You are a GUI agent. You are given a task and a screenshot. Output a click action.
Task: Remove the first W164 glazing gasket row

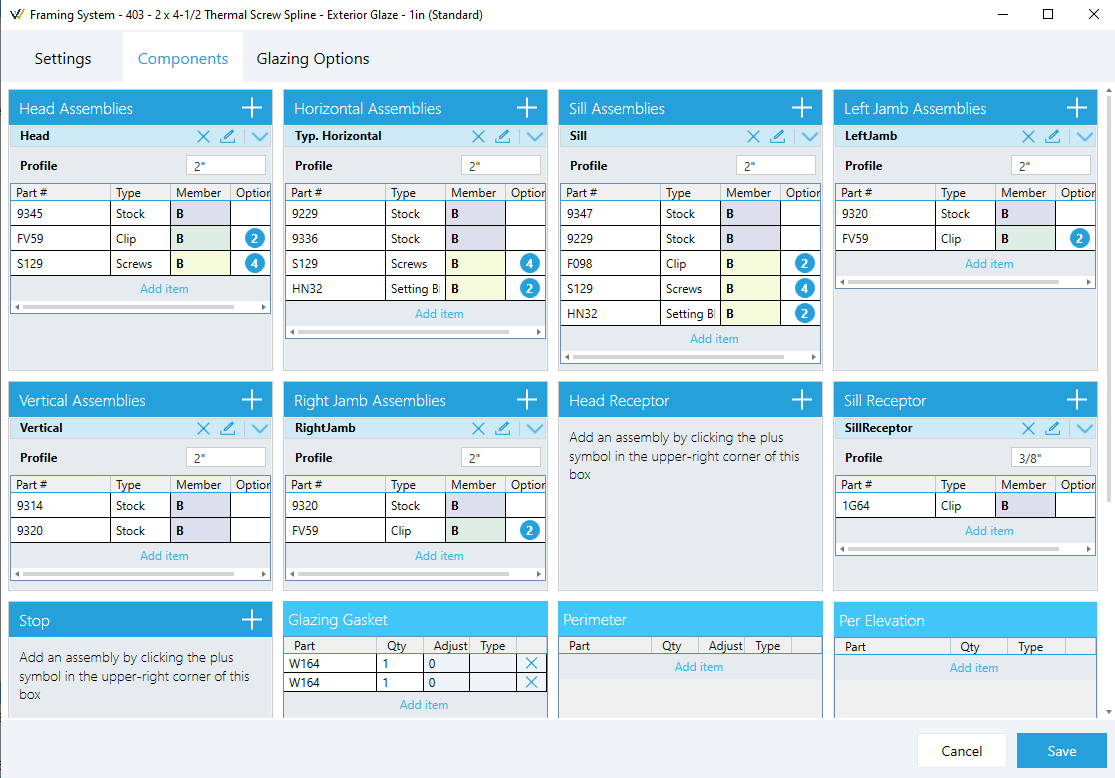tap(531, 664)
